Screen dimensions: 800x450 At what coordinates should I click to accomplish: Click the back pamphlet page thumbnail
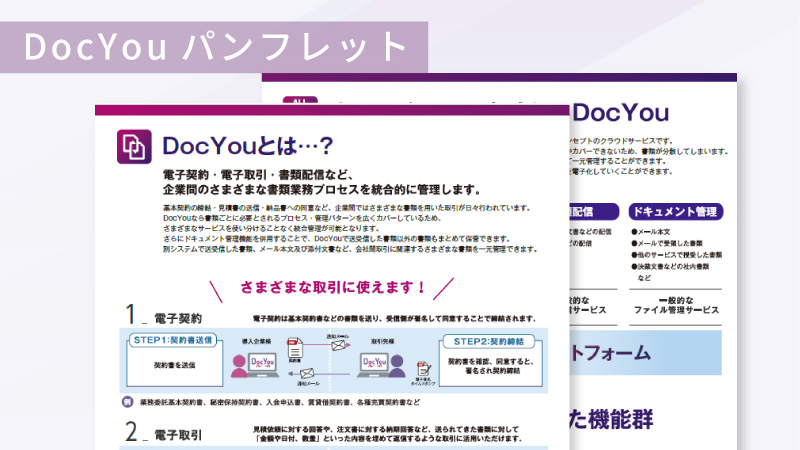[653, 262]
